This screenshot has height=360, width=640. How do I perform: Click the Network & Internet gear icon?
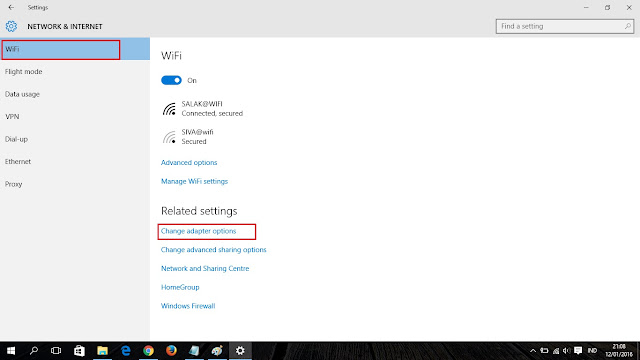(x=11, y=27)
